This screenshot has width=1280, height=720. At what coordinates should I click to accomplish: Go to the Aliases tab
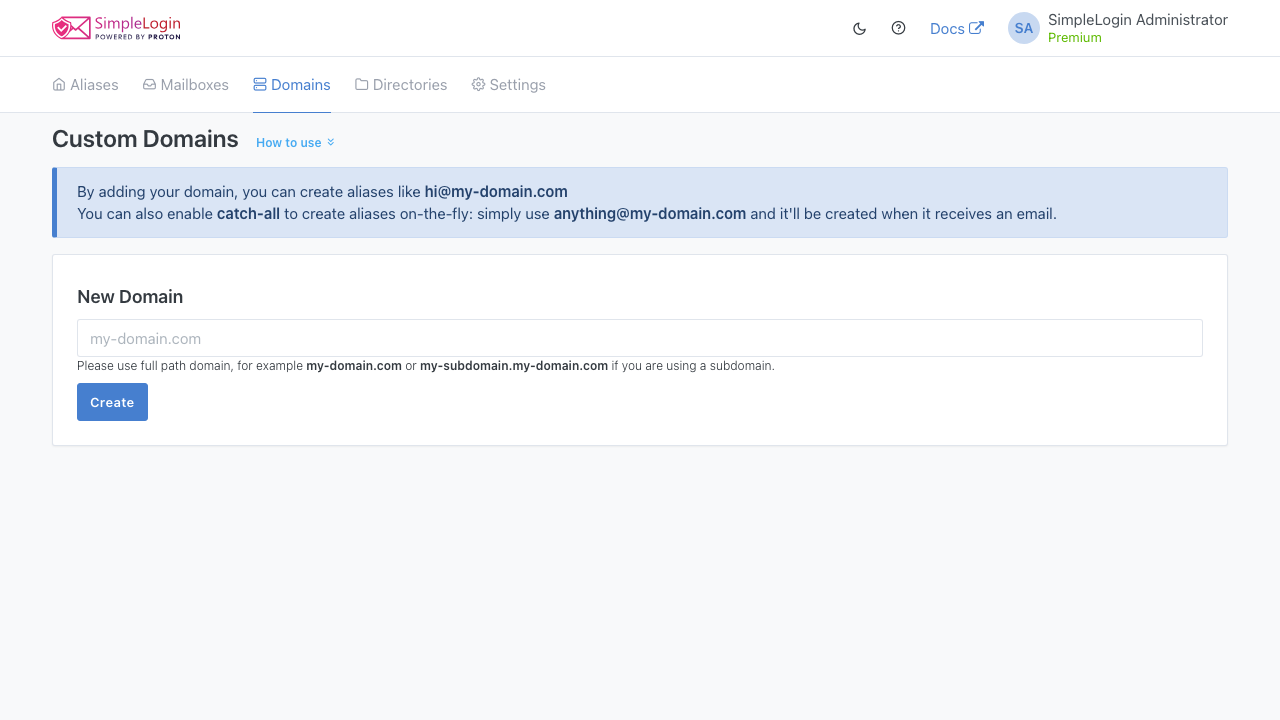(x=85, y=85)
